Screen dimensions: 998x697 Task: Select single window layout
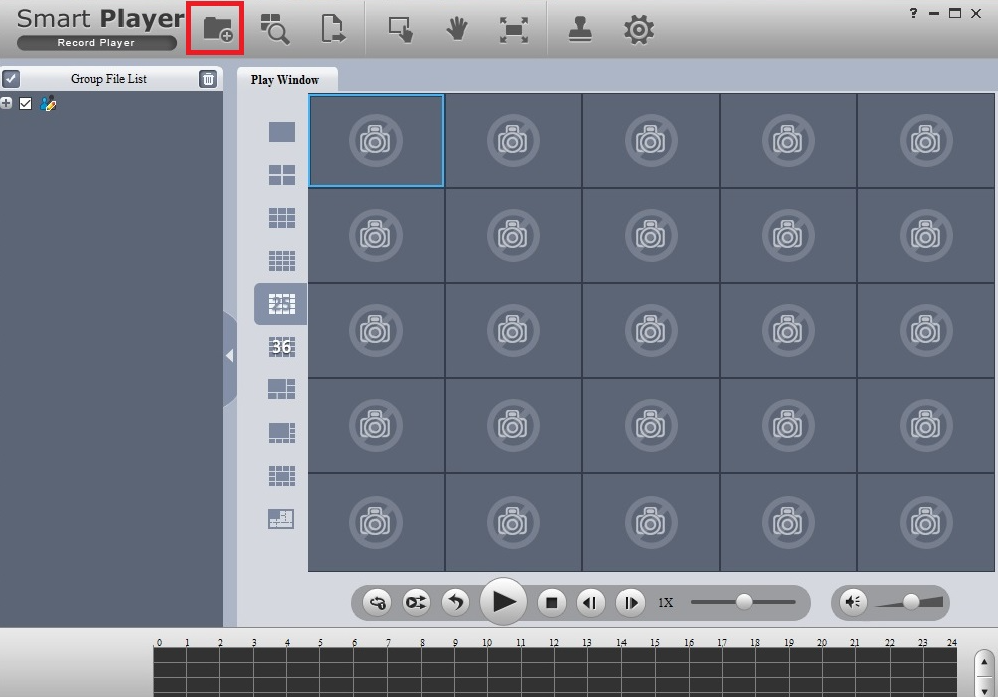click(x=281, y=132)
